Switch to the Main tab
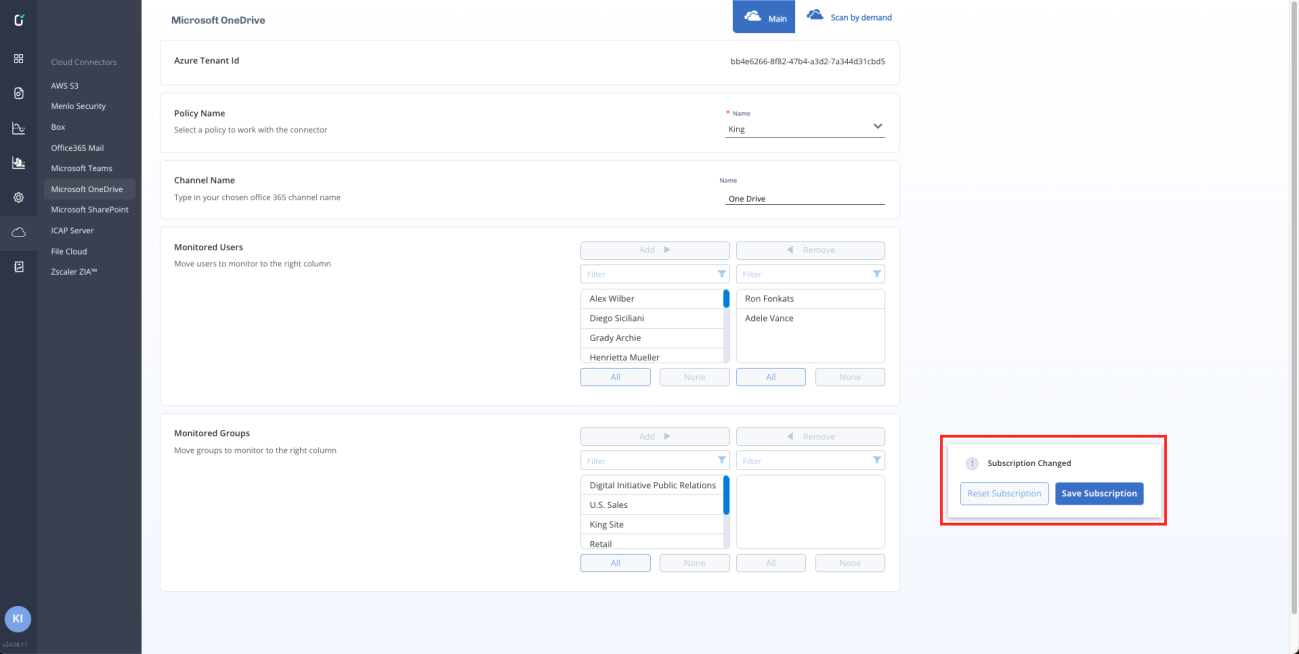1299x654 pixels. [x=764, y=17]
